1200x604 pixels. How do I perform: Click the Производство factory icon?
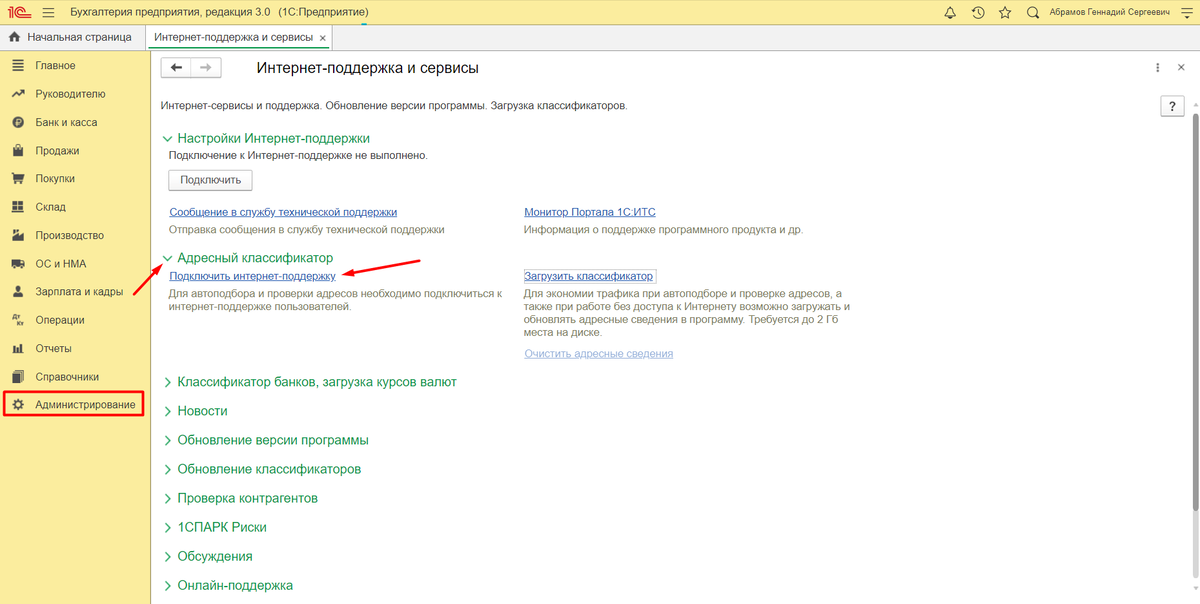tap(17, 236)
